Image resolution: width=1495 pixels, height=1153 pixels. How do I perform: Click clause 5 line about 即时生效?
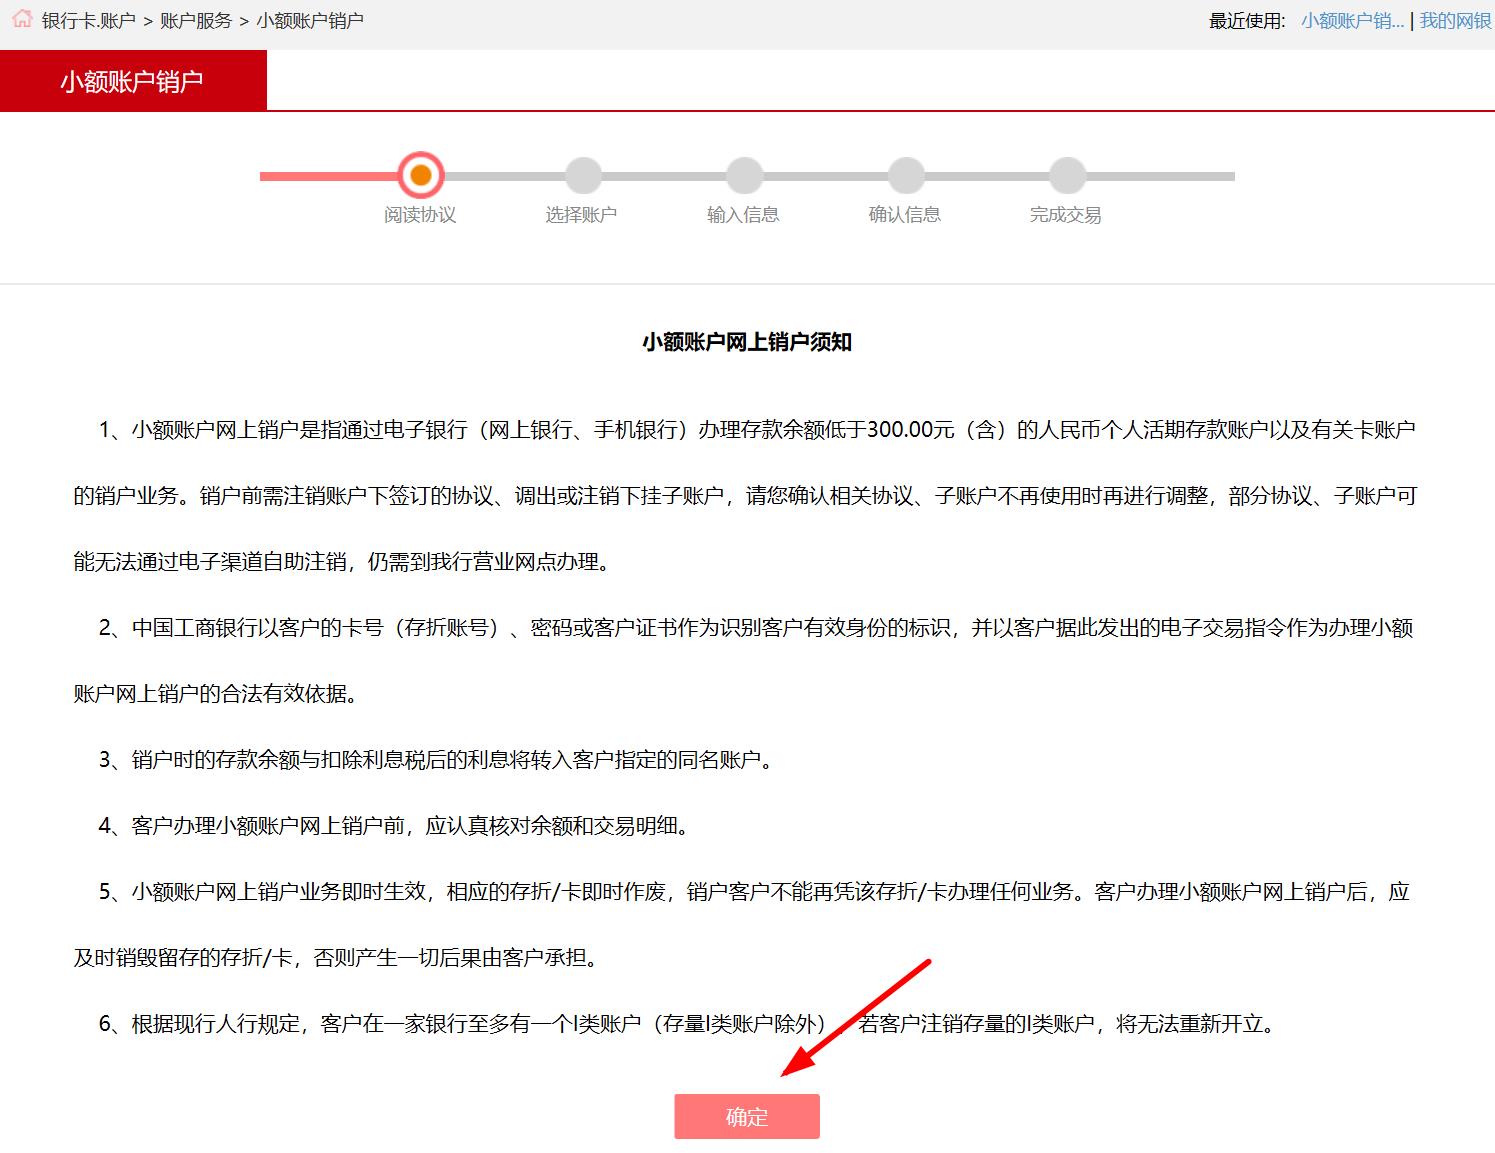point(754,892)
